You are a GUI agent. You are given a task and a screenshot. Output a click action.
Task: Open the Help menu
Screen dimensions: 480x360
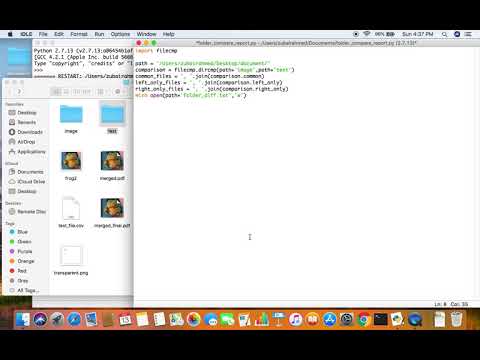tap(168, 34)
